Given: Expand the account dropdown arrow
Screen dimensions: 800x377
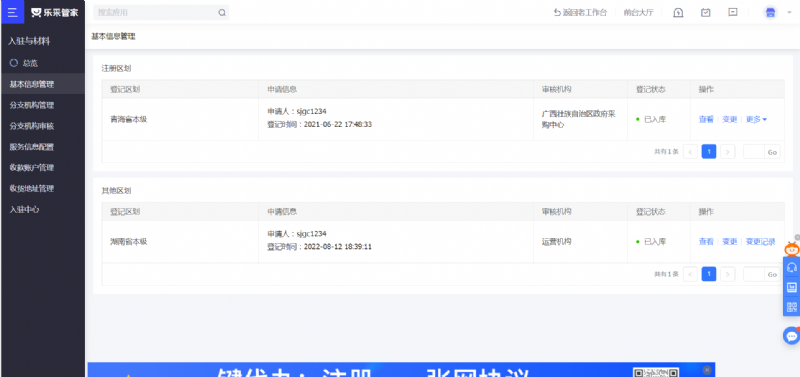Looking at the screenshot, I should point(789,13).
